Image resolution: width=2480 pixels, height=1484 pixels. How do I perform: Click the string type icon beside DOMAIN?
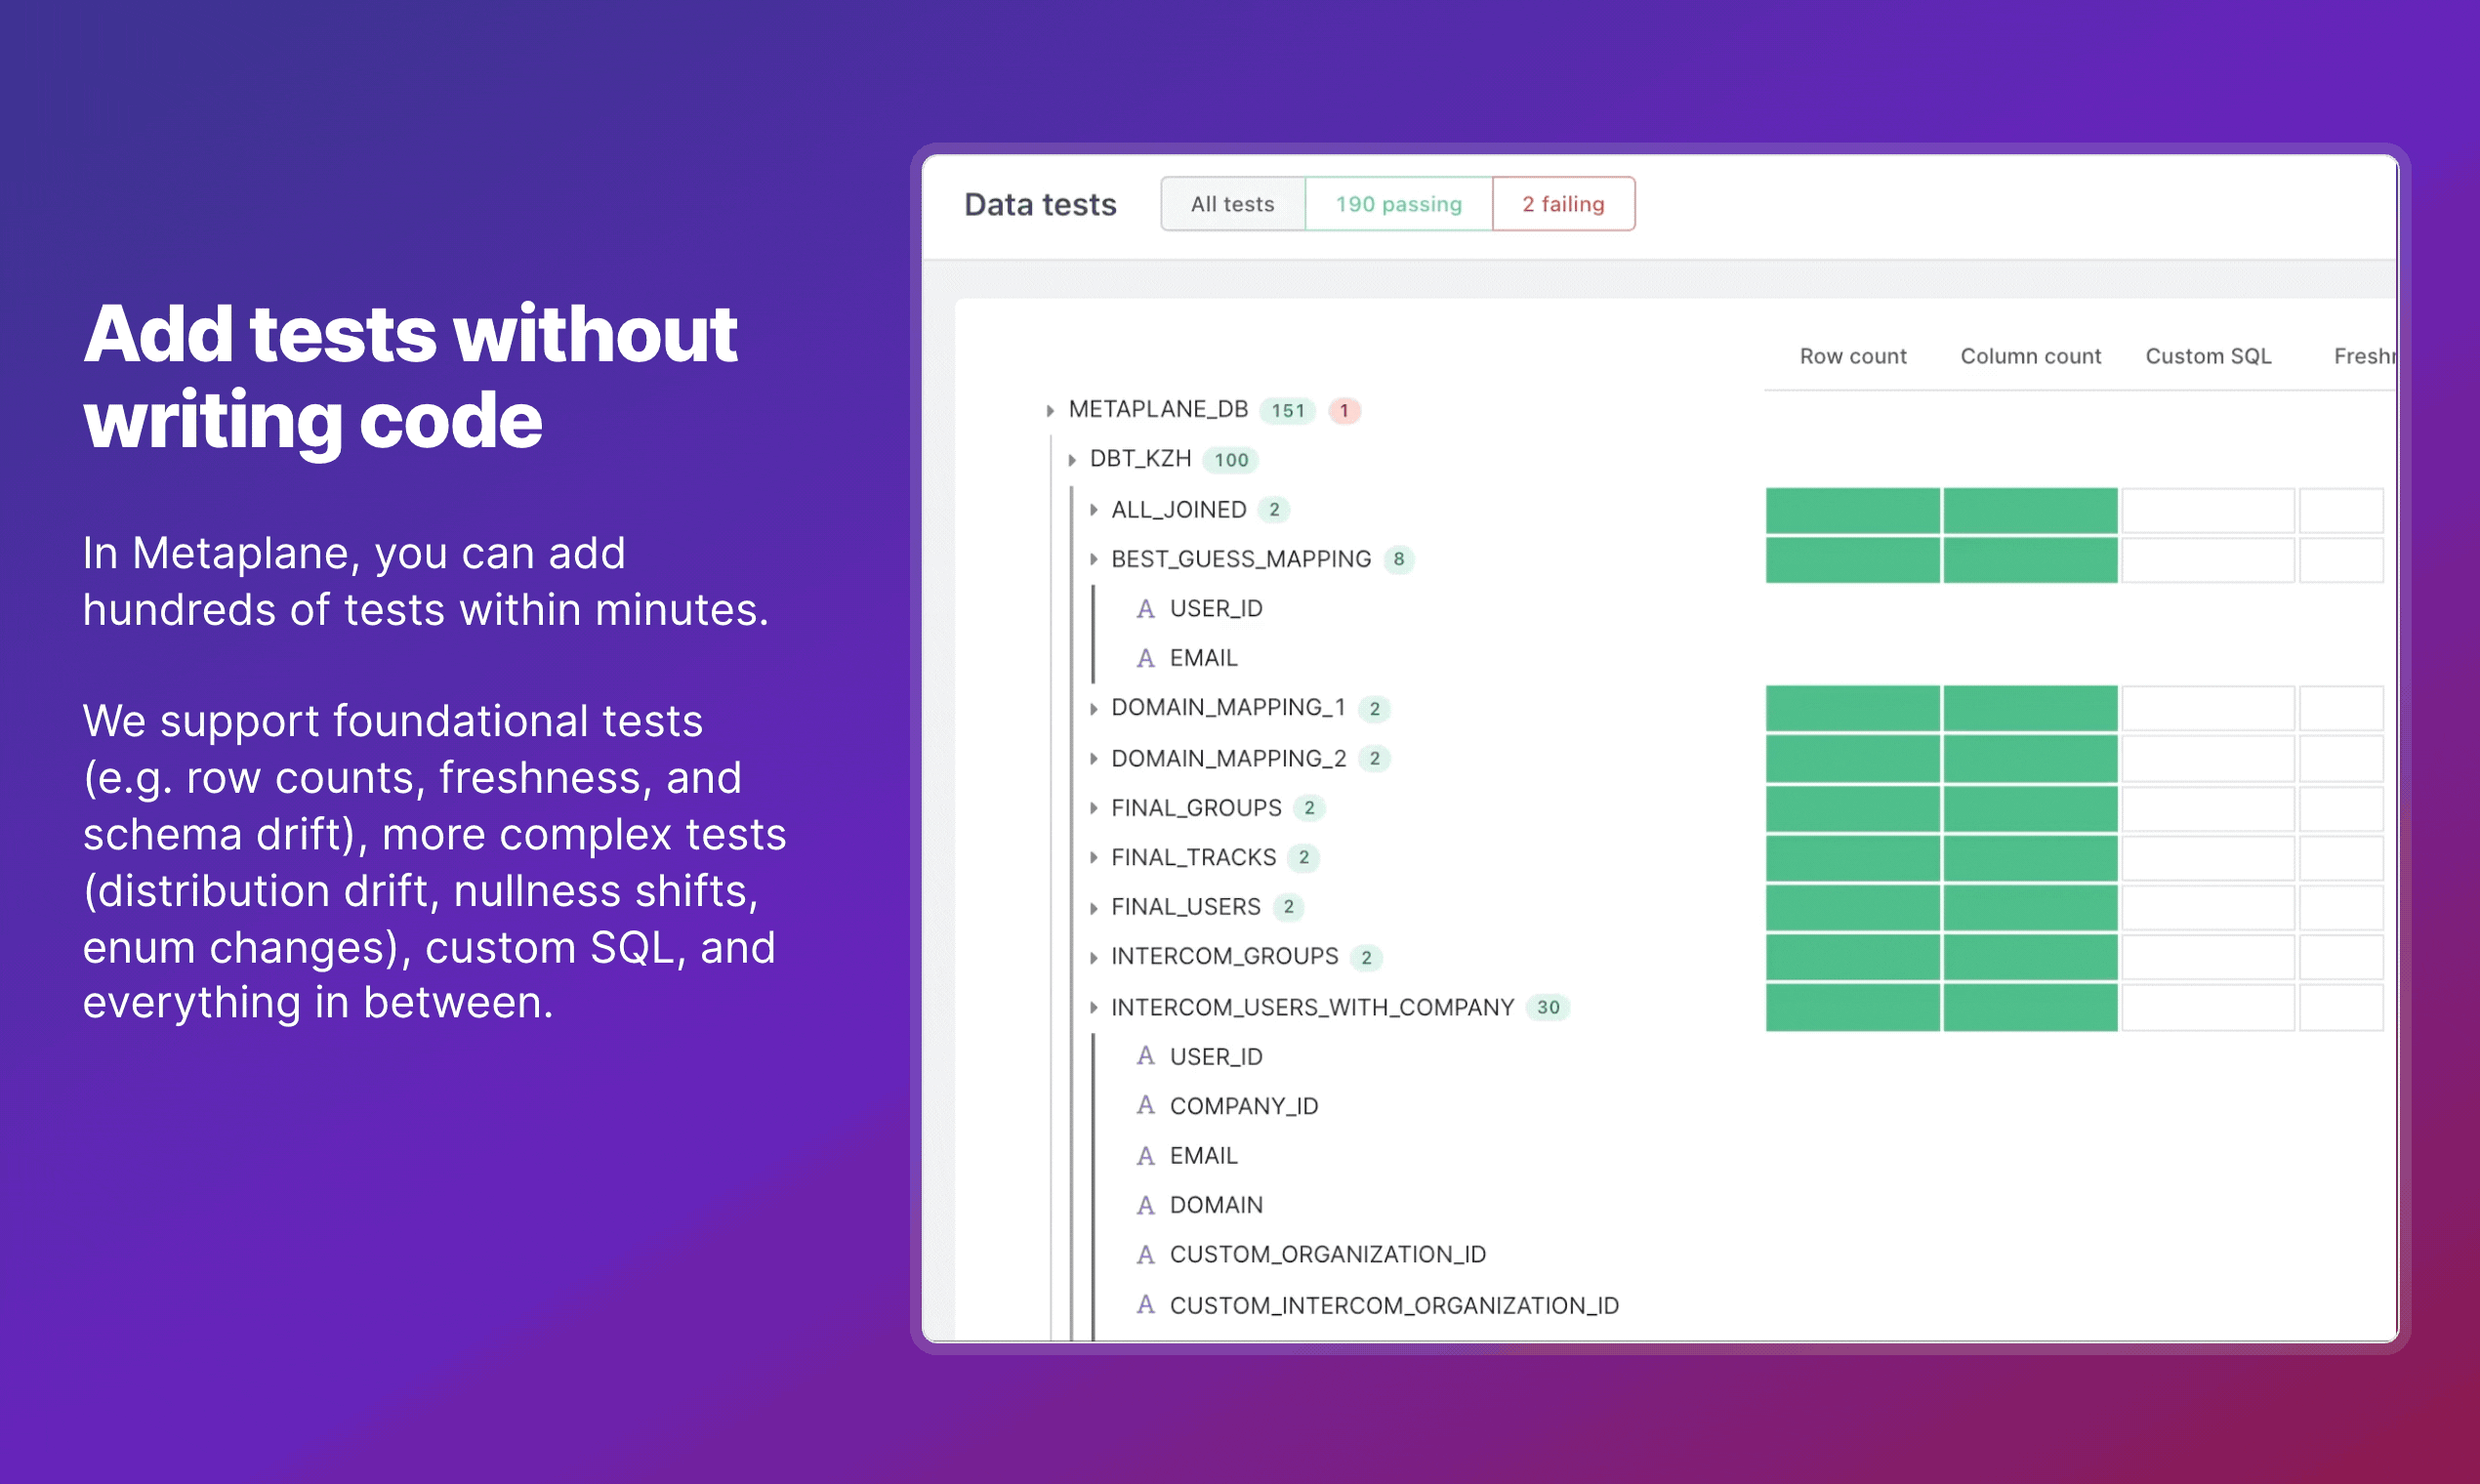[1146, 1205]
